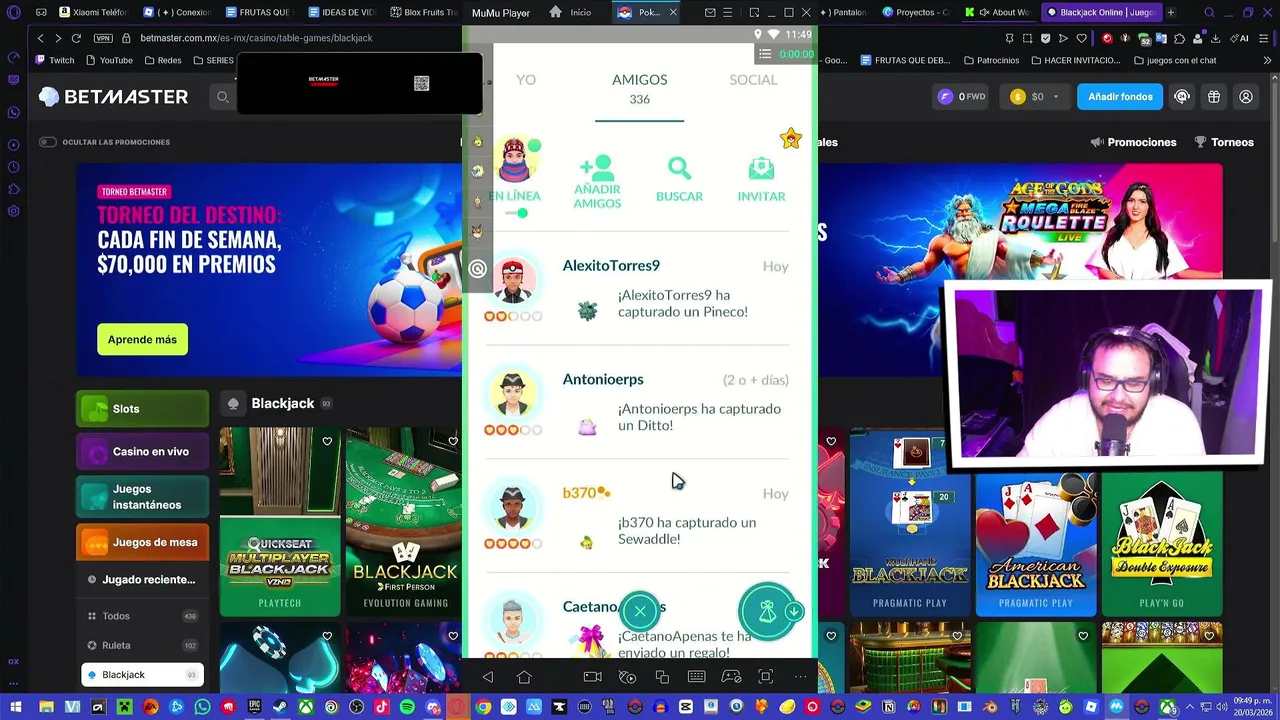
Task: Open Chrome from the taskbar
Action: [x=483, y=707]
